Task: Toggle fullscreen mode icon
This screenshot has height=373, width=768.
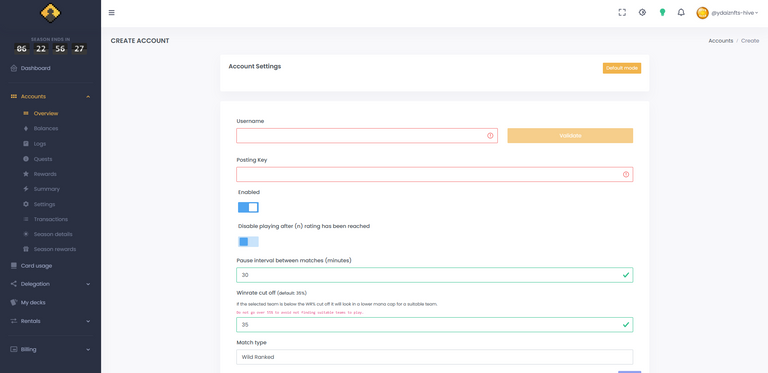Action: click(622, 13)
